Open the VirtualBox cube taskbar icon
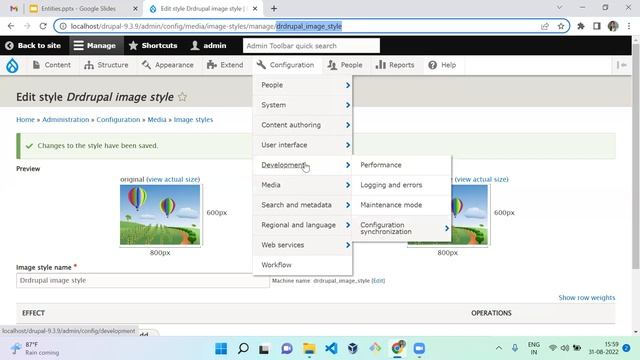This screenshot has width=640, height=360. click(353, 348)
